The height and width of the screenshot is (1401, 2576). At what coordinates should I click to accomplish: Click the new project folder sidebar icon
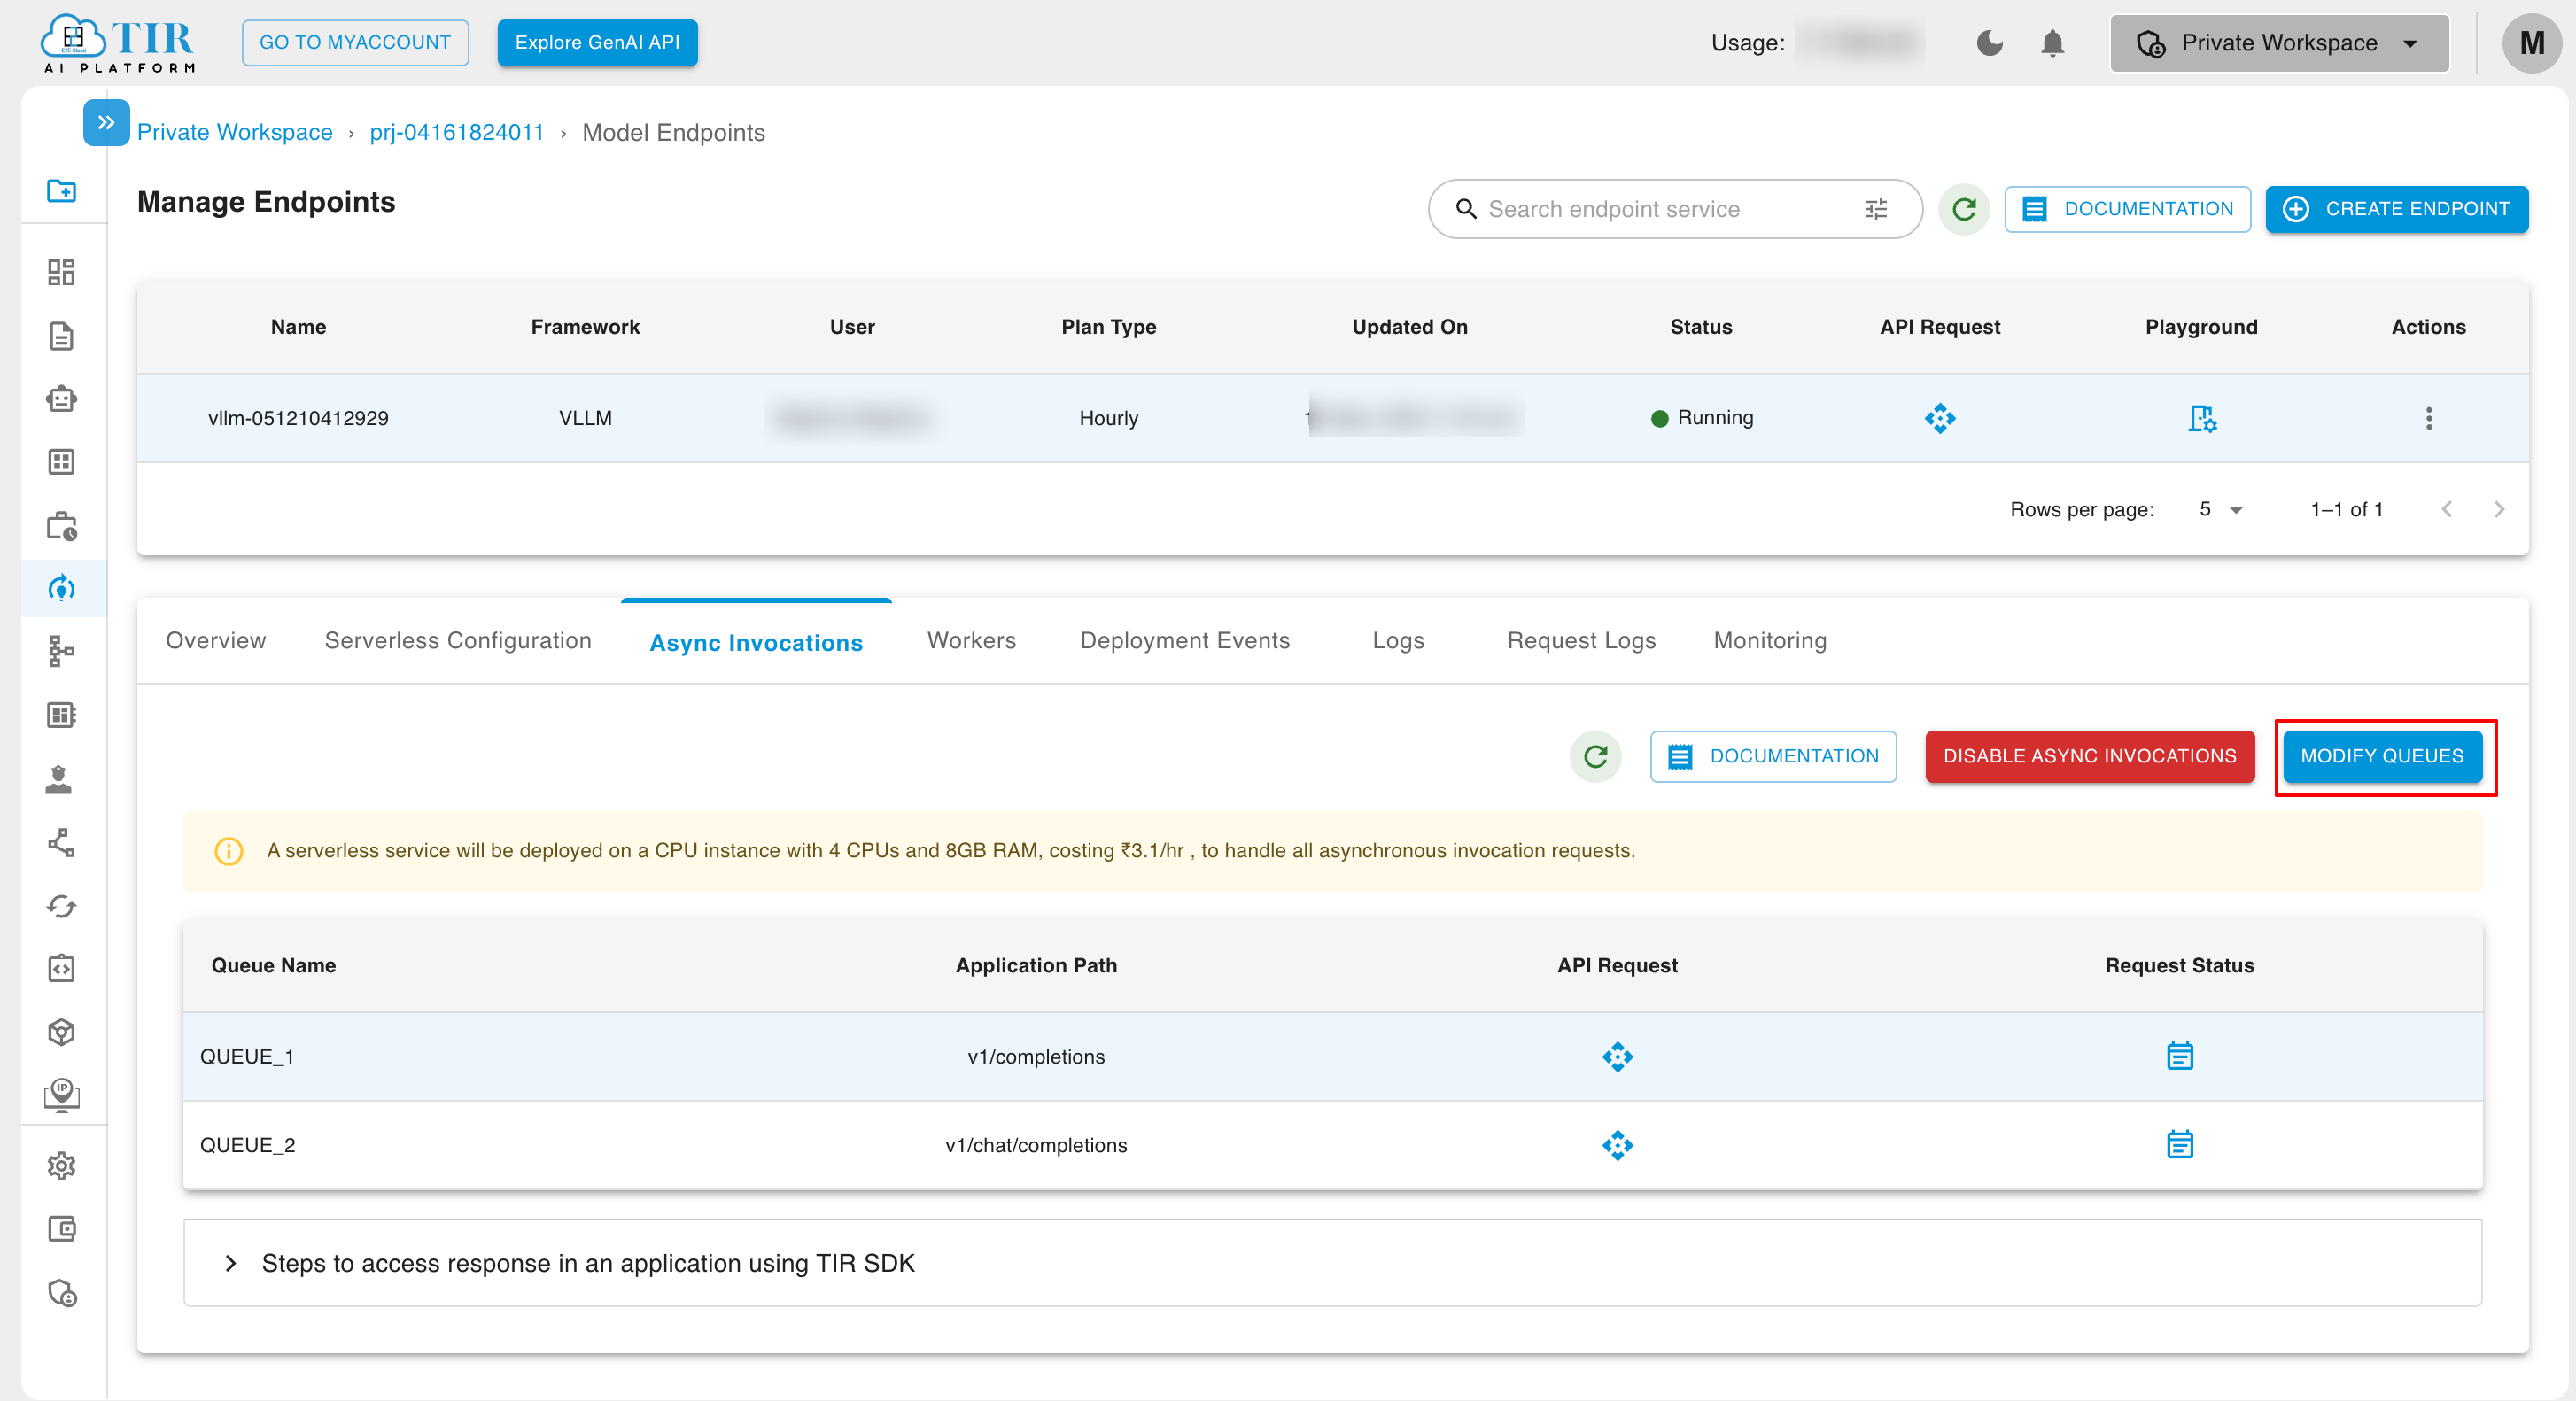(62, 190)
